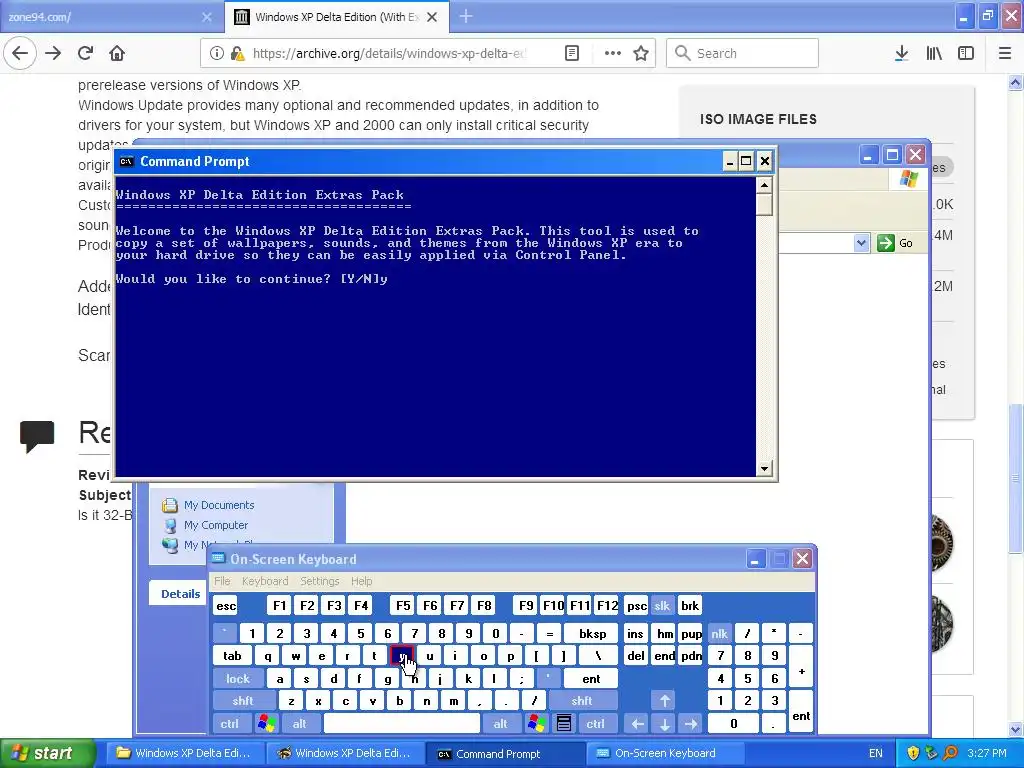Show site information for archive.org
The height and width of the screenshot is (768, 1024).
point(217,53)
